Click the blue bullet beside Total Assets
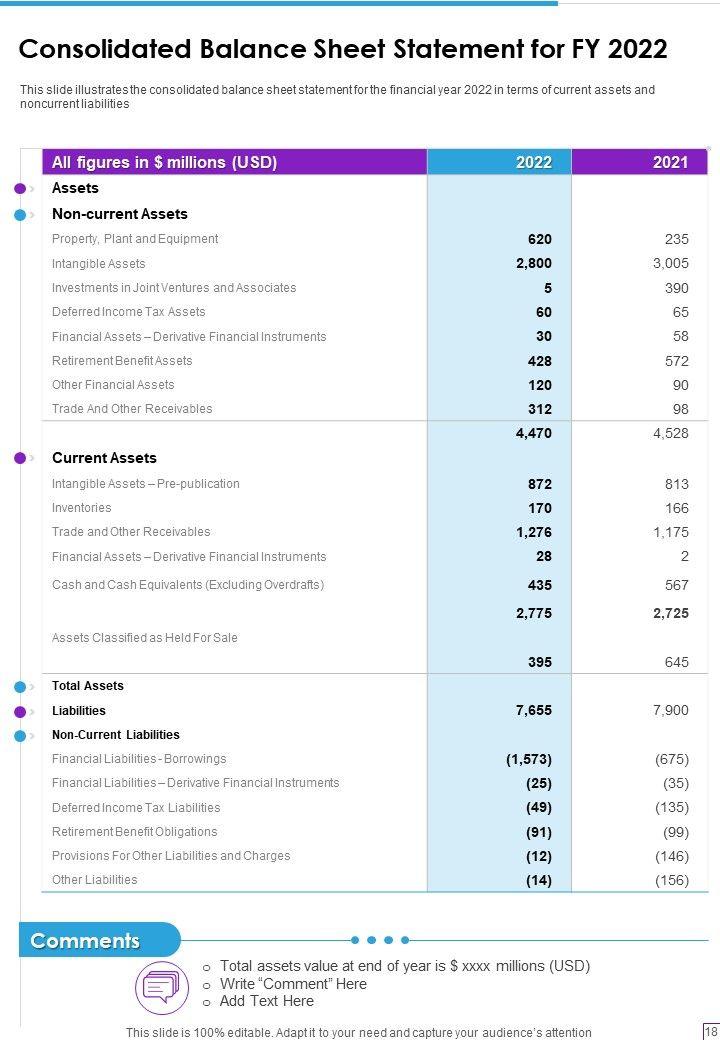This screenshot has height=1040, width=720. tap(20, 686)
